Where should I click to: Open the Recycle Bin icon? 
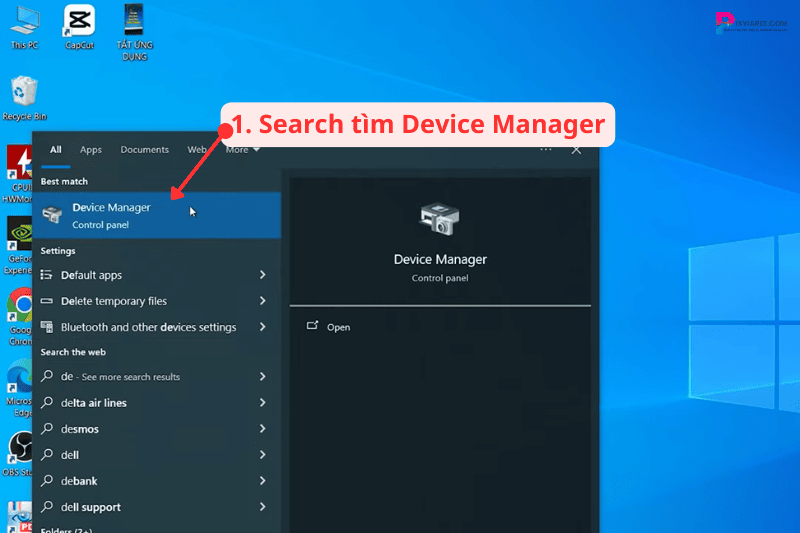pos(24,96)
